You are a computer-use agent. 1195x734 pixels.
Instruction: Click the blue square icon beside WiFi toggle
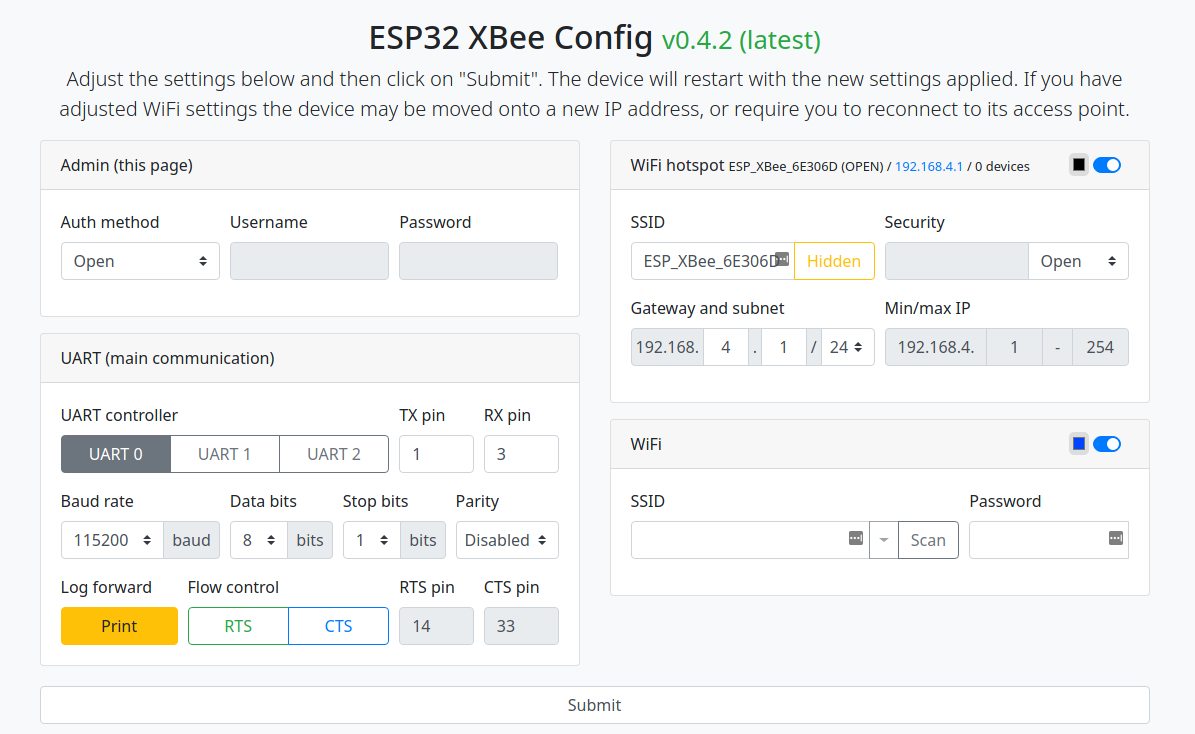(1079, 443)
